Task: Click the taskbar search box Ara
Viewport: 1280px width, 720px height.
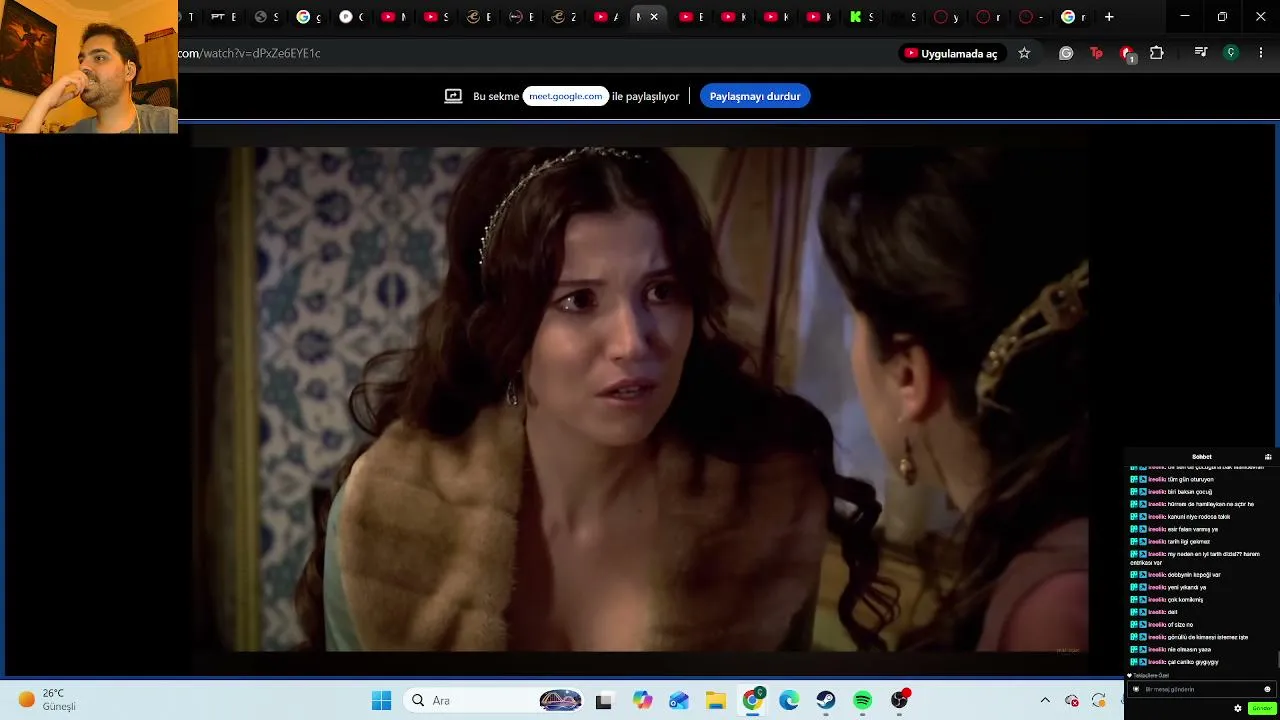Action: [494, 701]
